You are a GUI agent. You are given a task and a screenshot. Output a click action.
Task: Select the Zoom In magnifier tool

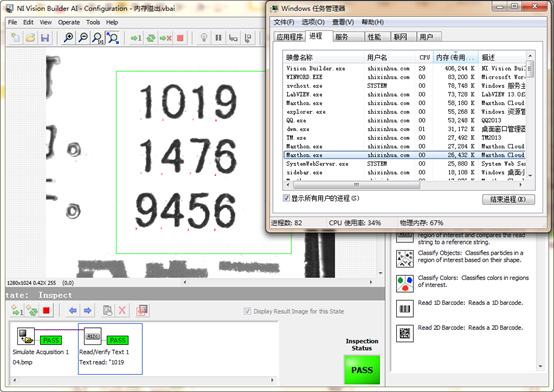click(68, 38)
